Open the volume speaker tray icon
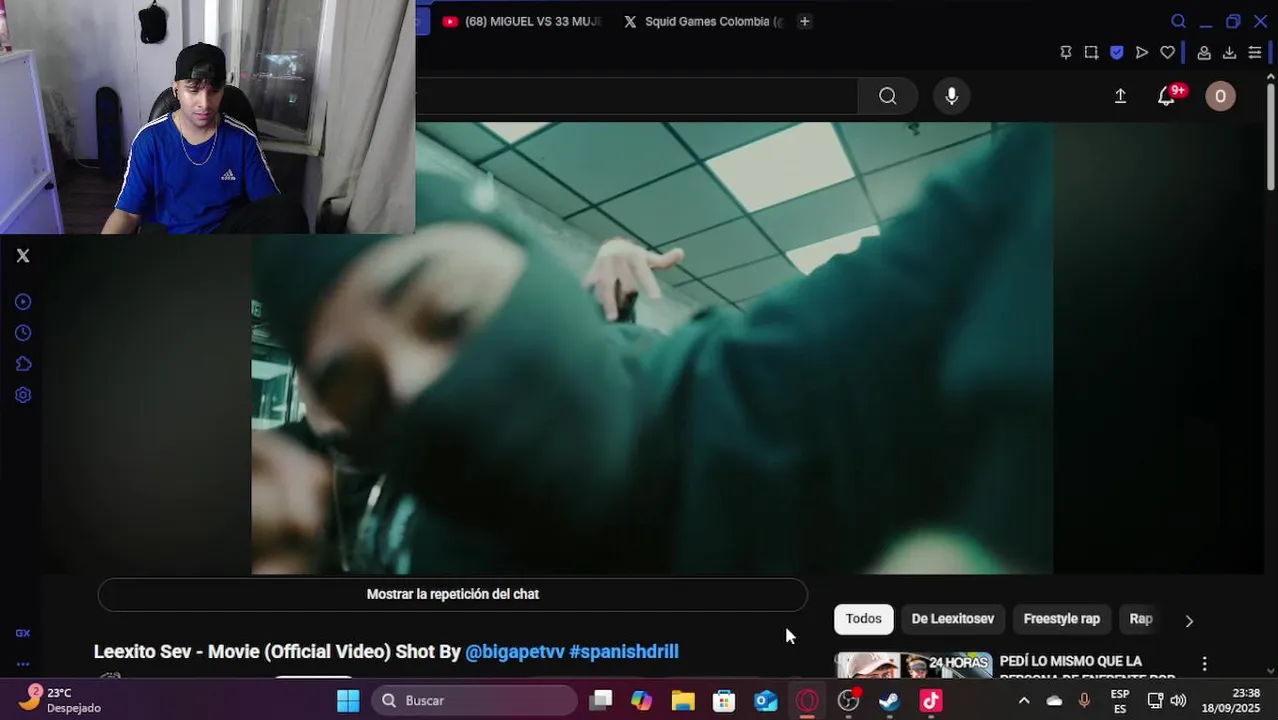 click(1178, 700)
